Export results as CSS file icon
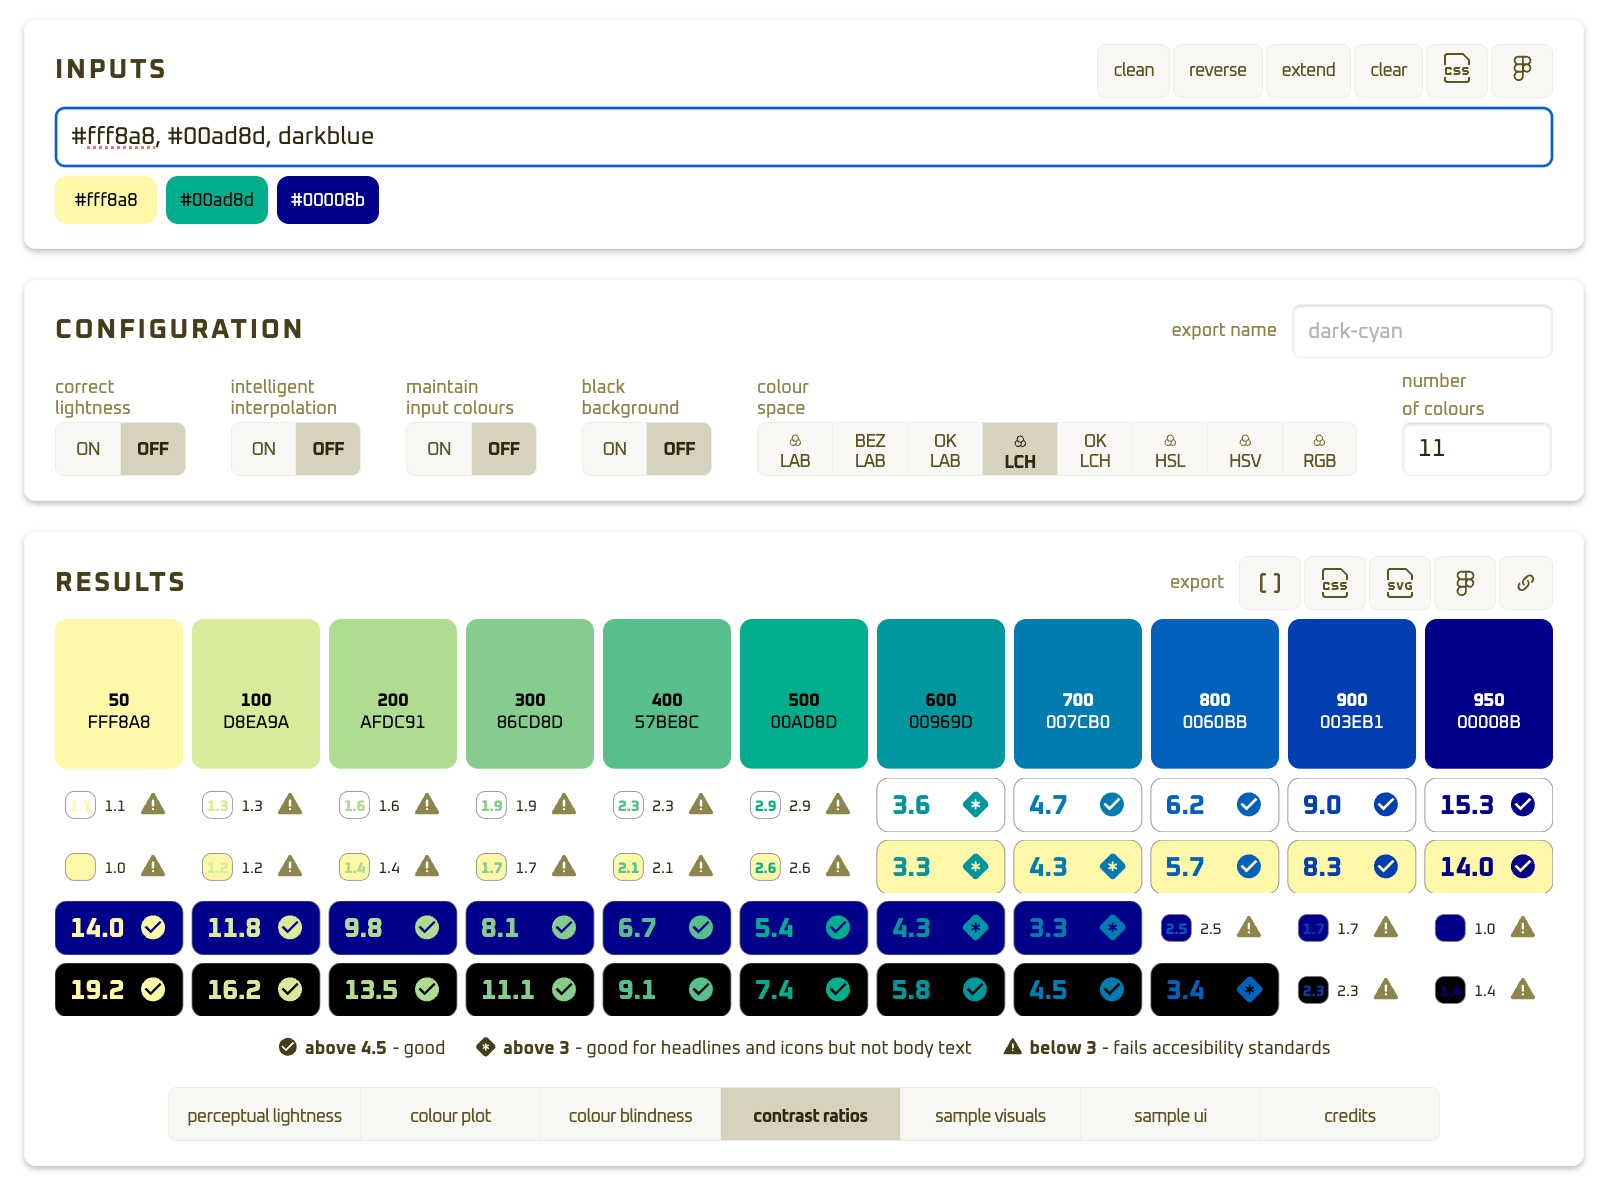Screen dimensions: 1604x1182 (1334, 583)
